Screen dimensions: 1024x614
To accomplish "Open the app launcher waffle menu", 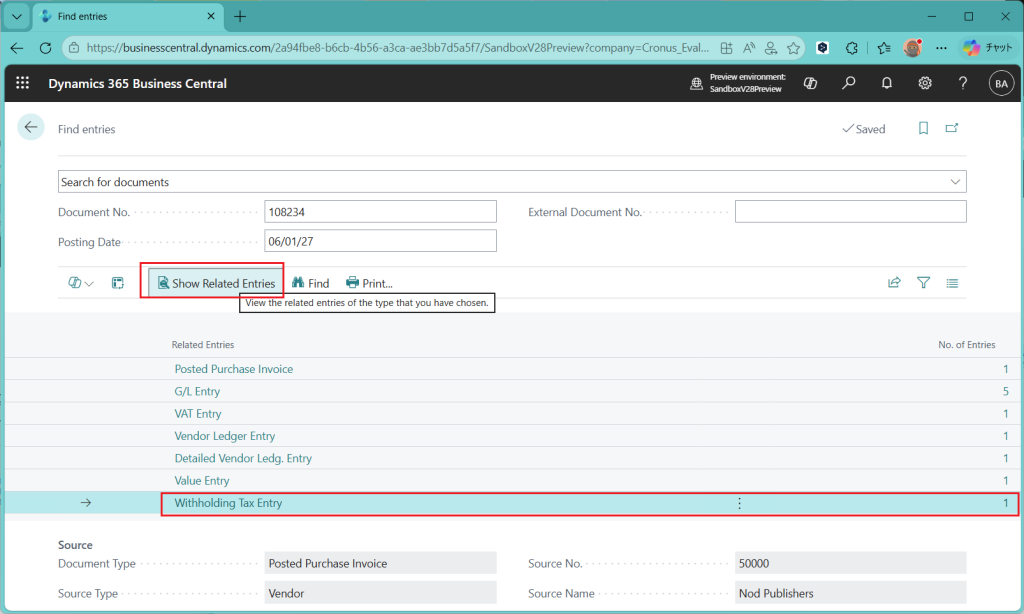I will coord(23,84).
